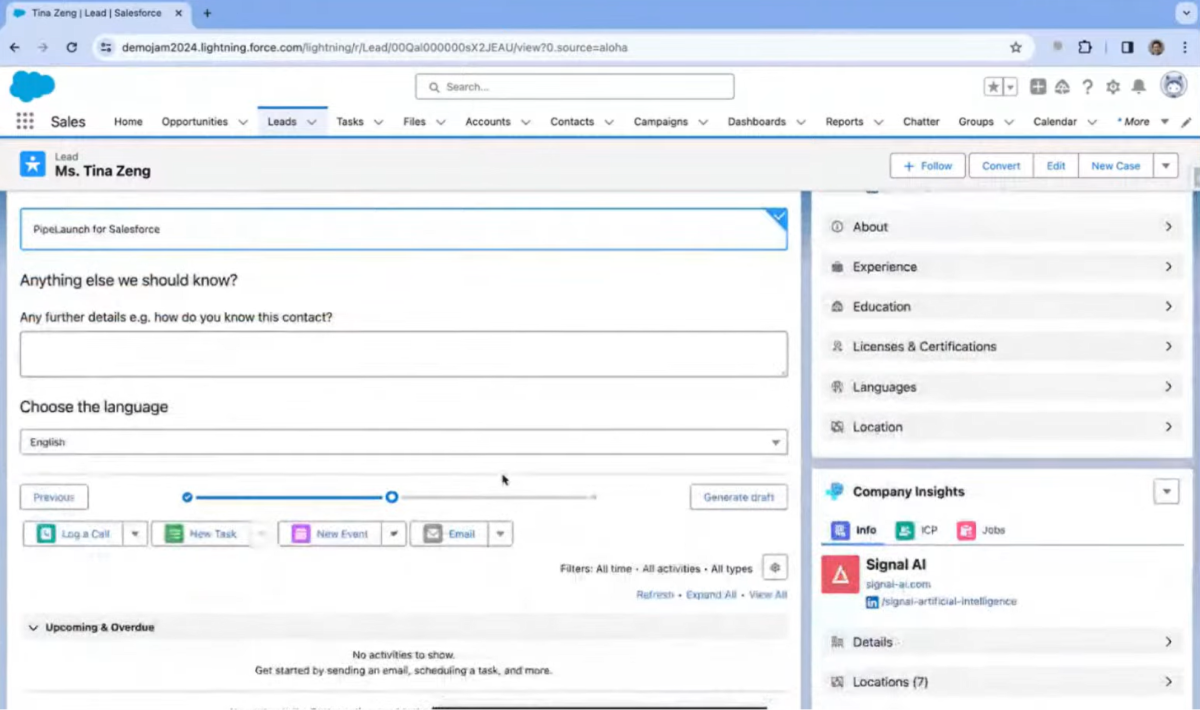Open Chrome extensions puzzle icon
1200x710 pixels.
(1085, 47)
